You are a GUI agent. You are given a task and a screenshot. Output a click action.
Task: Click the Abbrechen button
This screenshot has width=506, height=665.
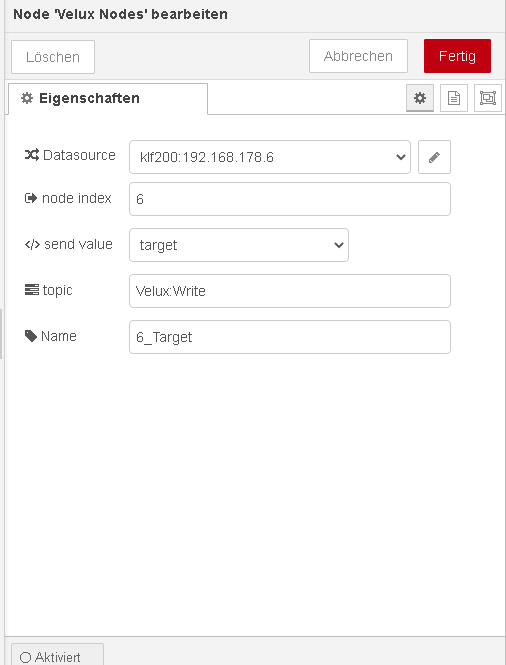[358, 56]
